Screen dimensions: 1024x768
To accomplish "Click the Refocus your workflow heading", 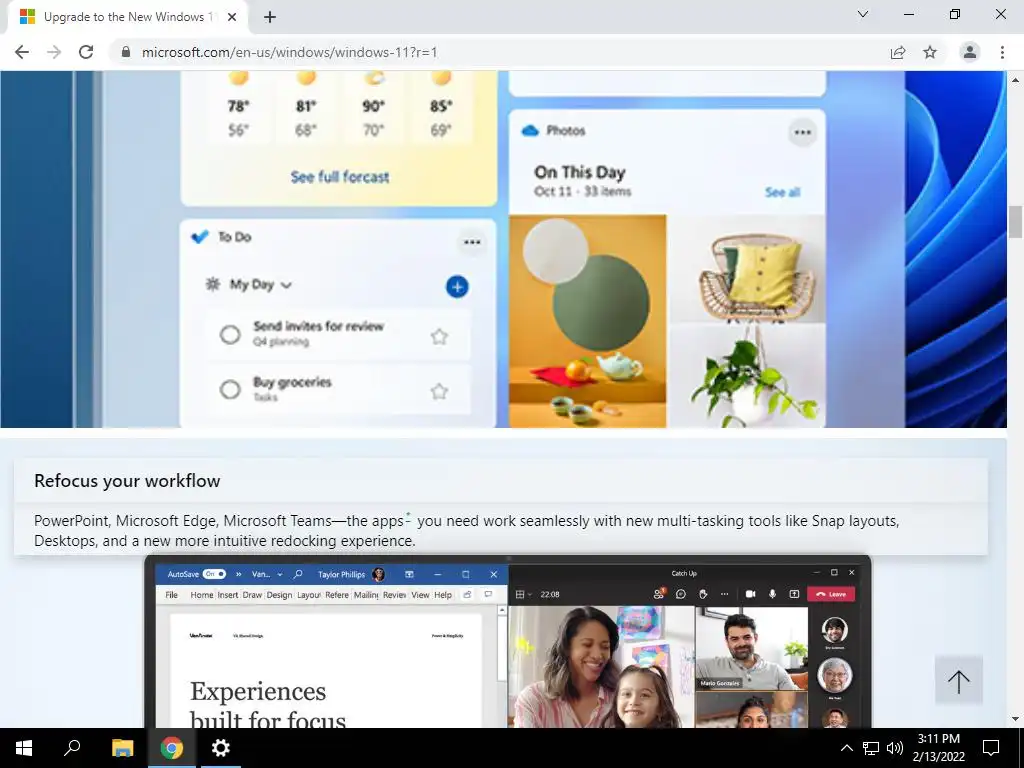I will click(x=127, y=481).
